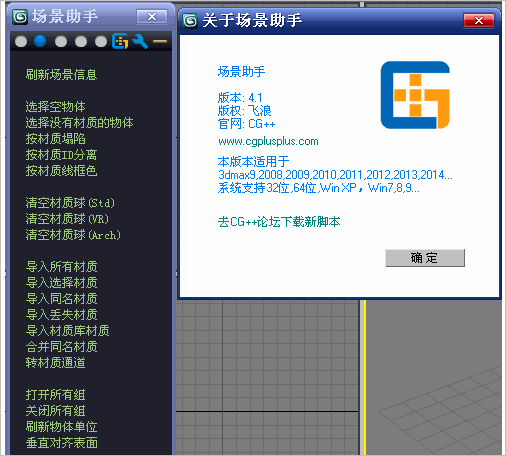506x456 pixels.
Task: Click 清空材质球 (Arch)
Action: pyautogui.click(x=73, y=235)
